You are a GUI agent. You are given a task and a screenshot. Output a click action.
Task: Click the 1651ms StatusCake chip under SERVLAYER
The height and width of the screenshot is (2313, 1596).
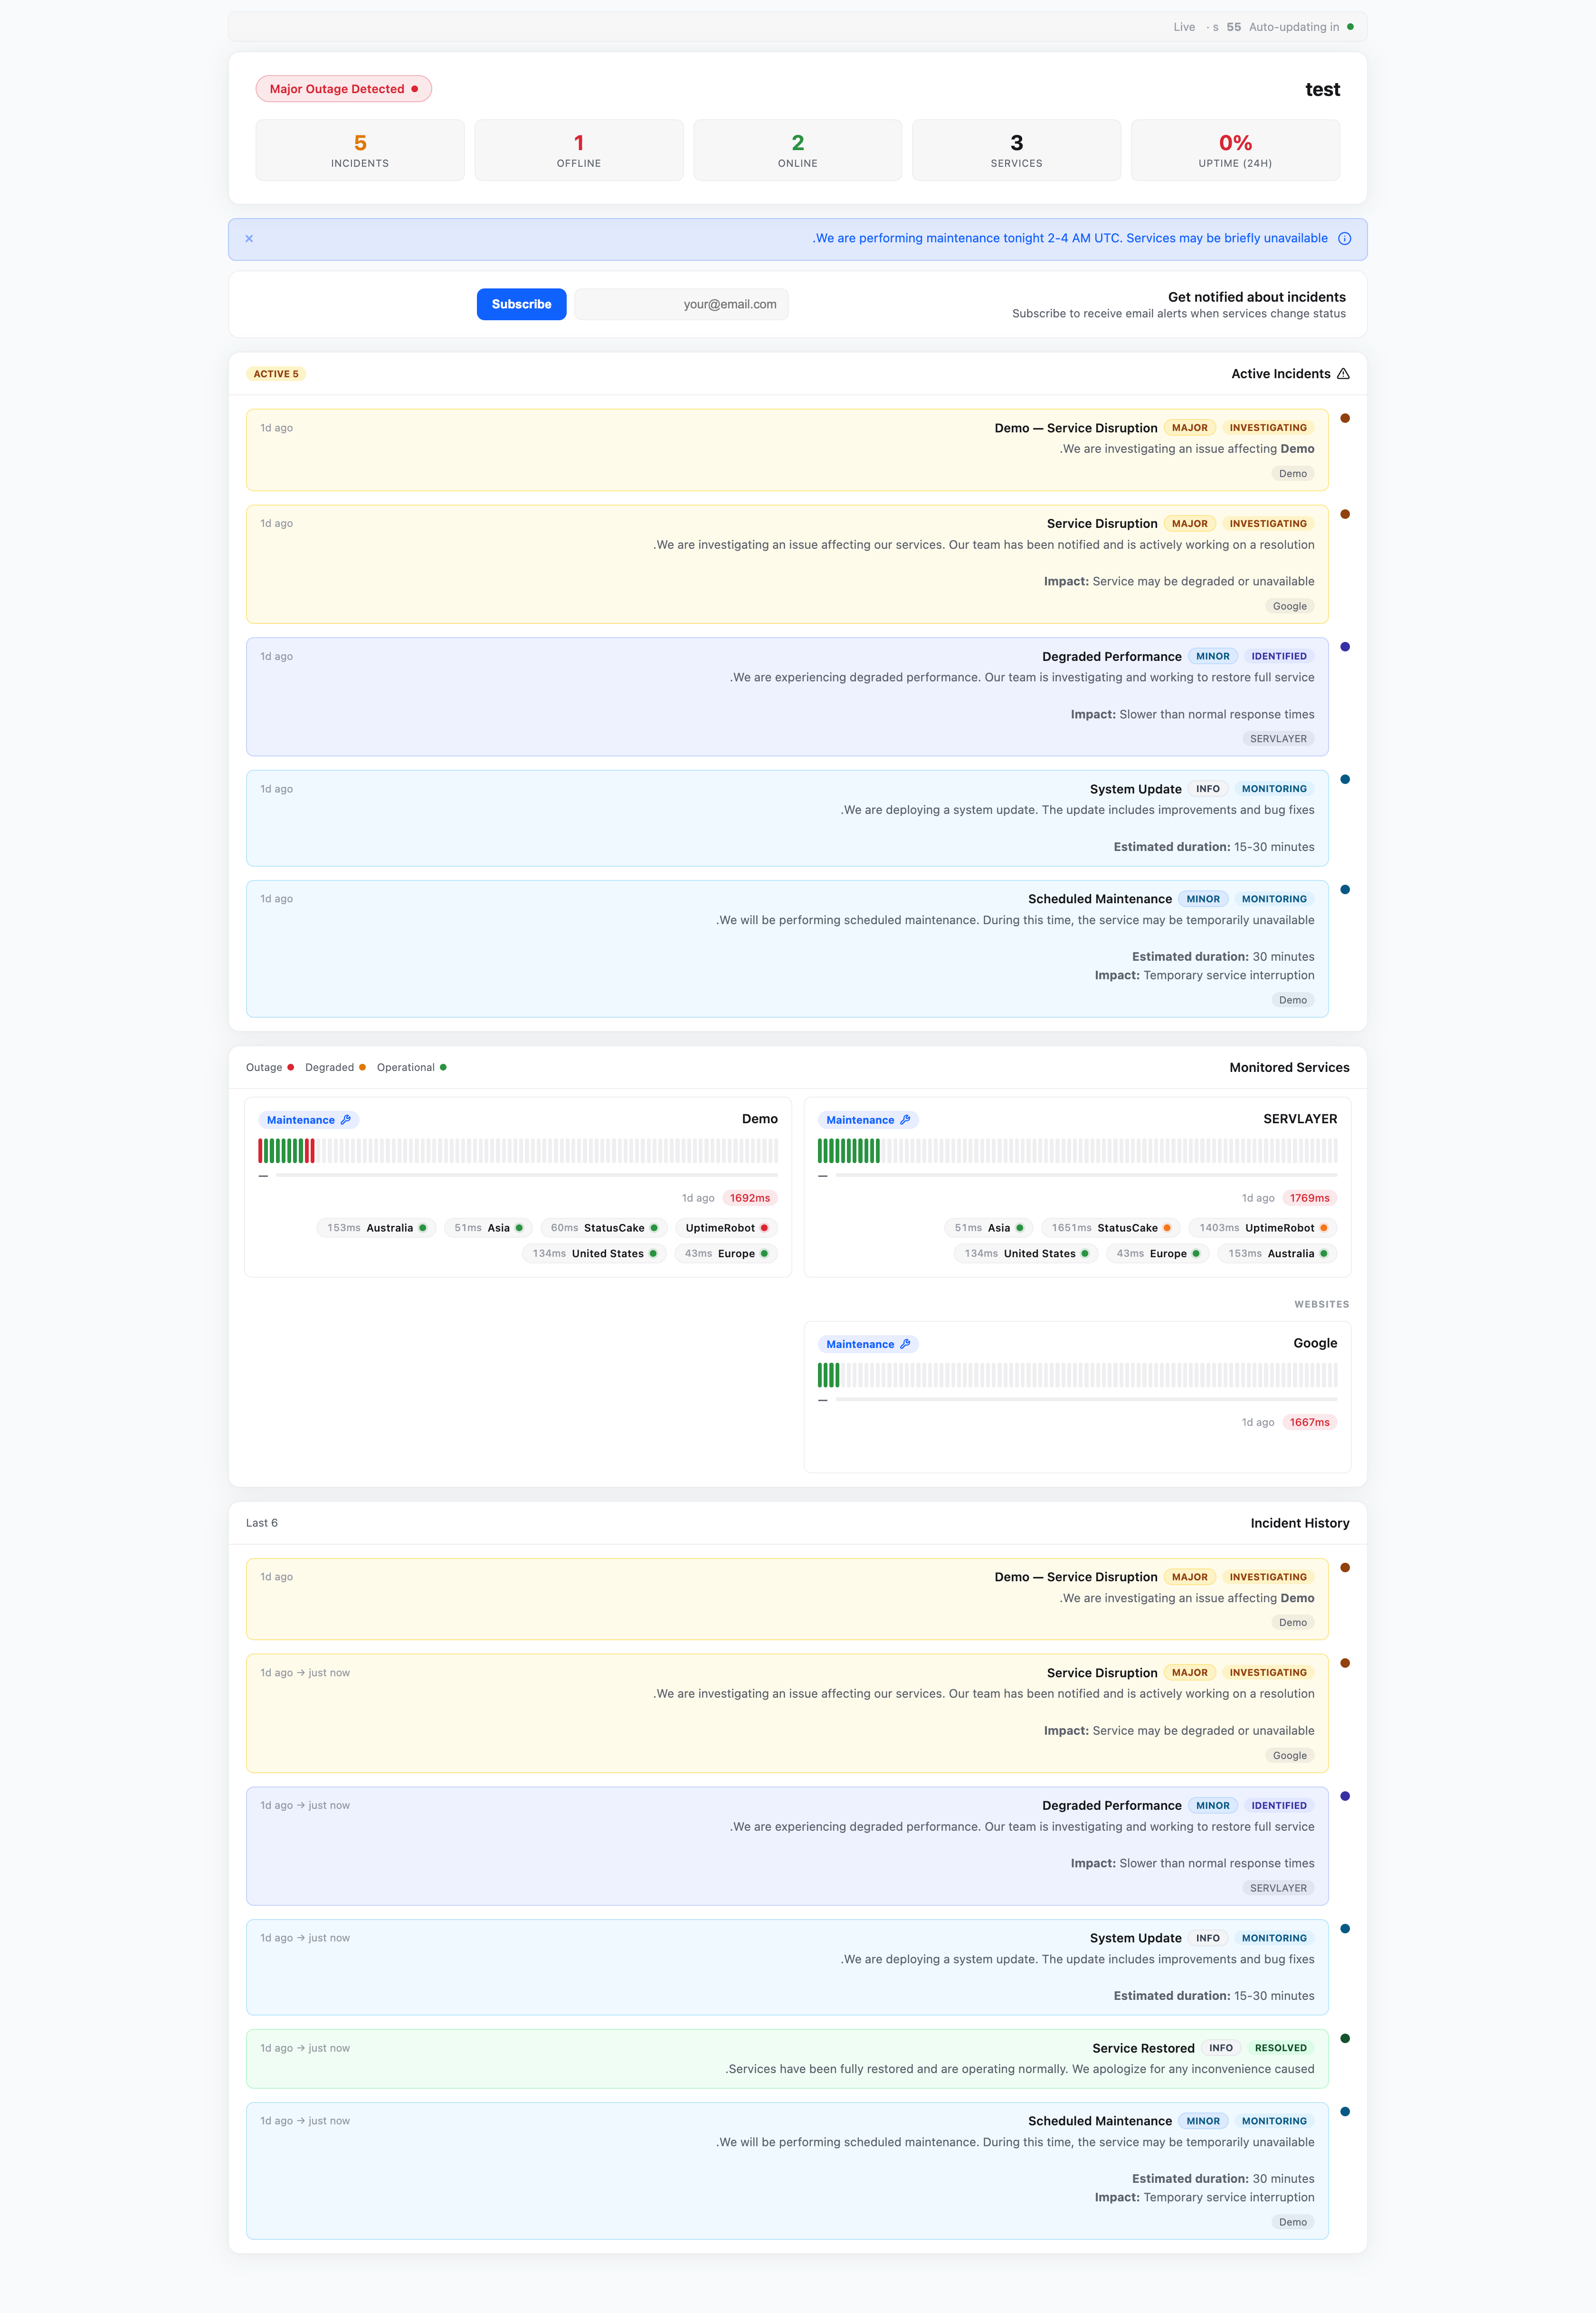pos(1111,1228)
